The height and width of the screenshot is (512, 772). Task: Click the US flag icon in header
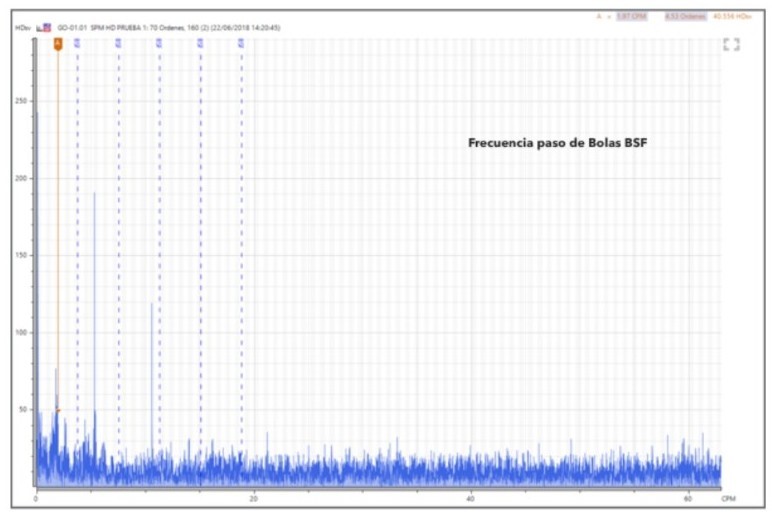pyautogui.click(x=47, y=28)
